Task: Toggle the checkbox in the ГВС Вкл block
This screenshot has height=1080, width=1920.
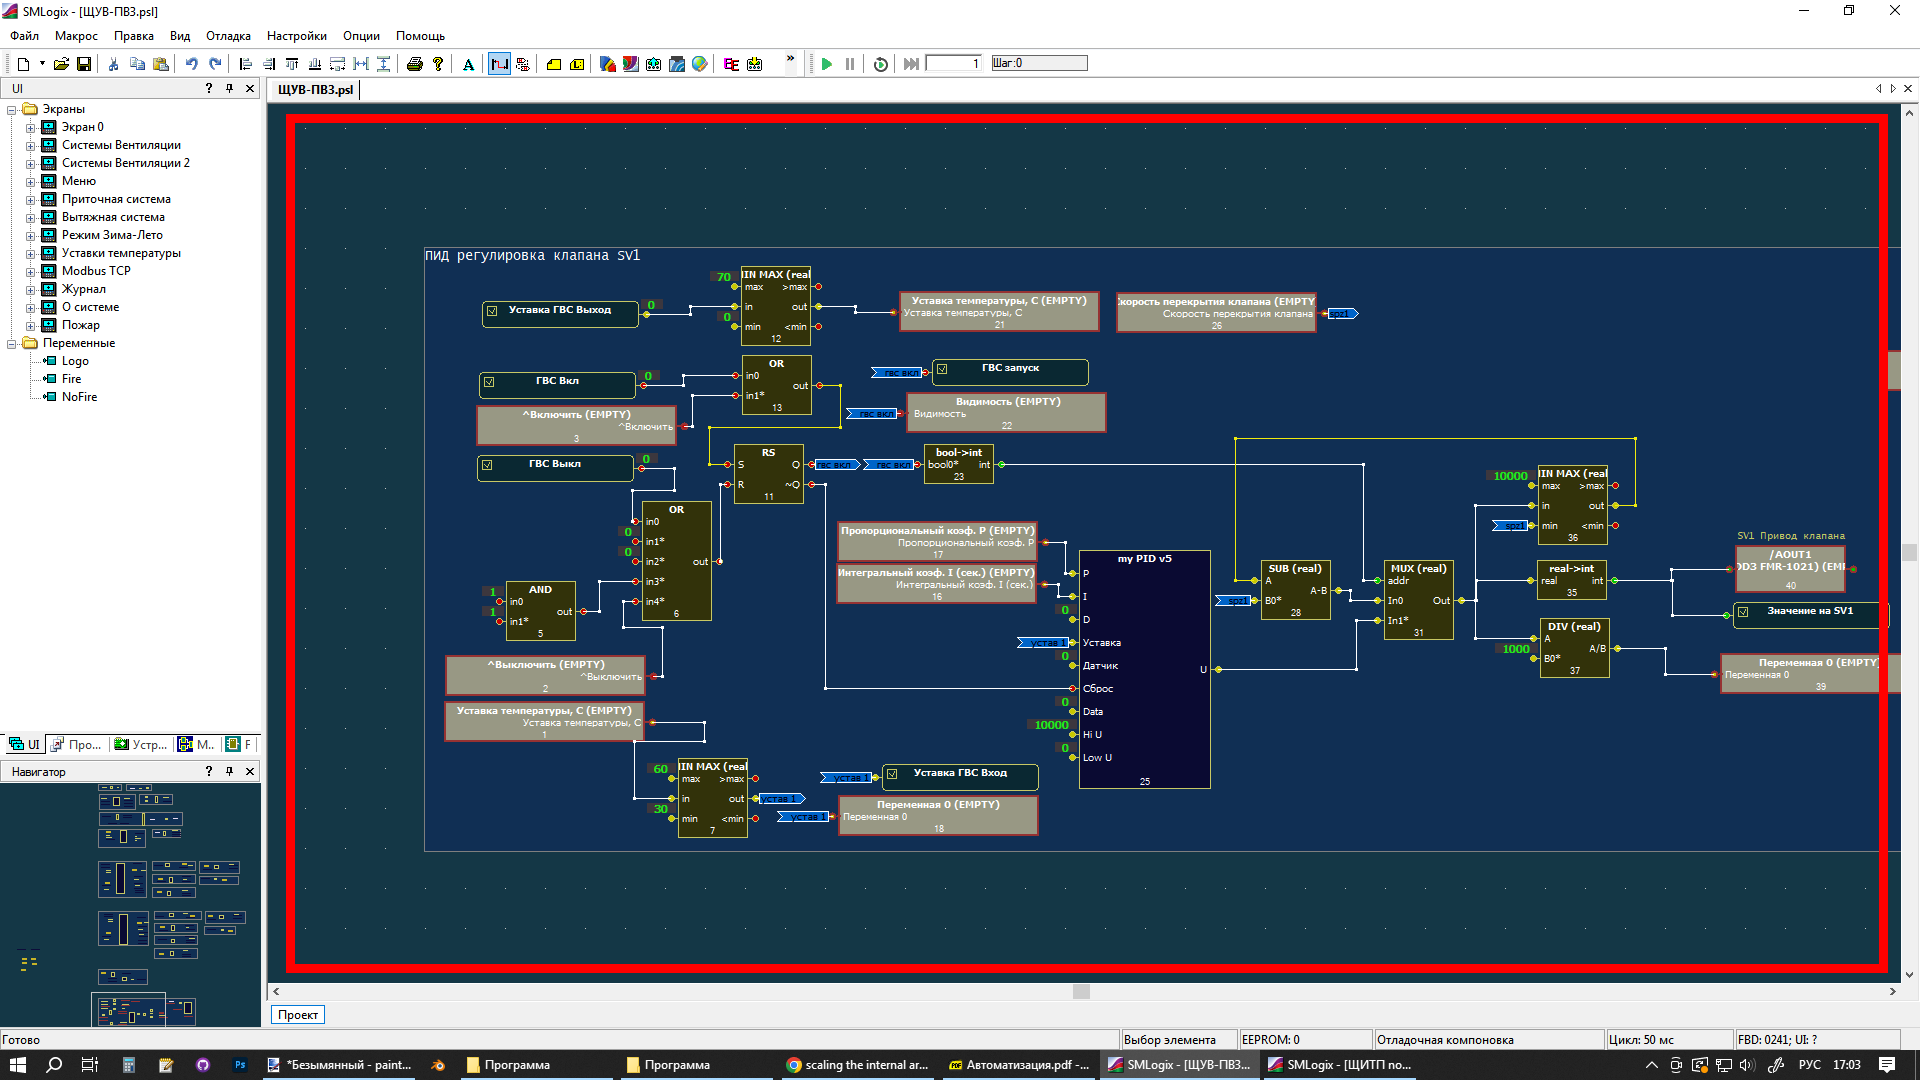Action: tap(491, 383)
